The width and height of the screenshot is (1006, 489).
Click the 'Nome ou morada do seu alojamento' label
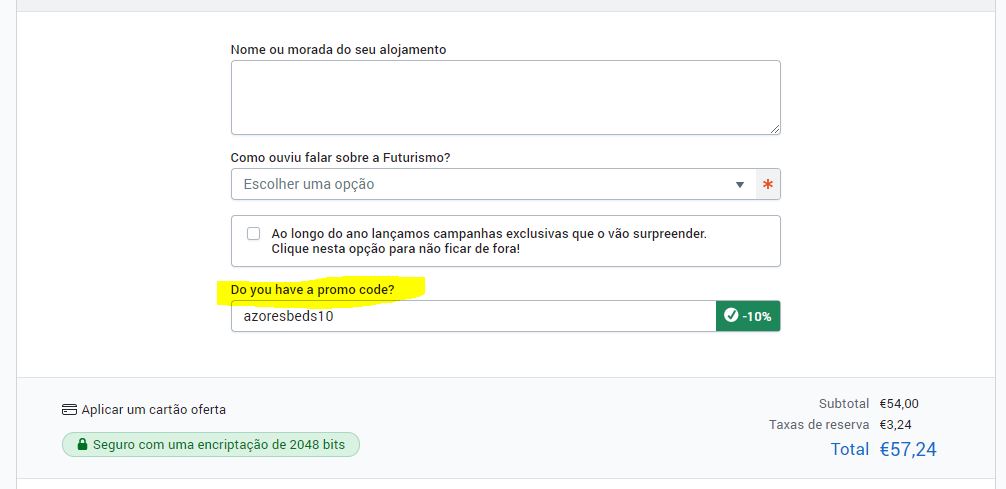click(338, 49)
